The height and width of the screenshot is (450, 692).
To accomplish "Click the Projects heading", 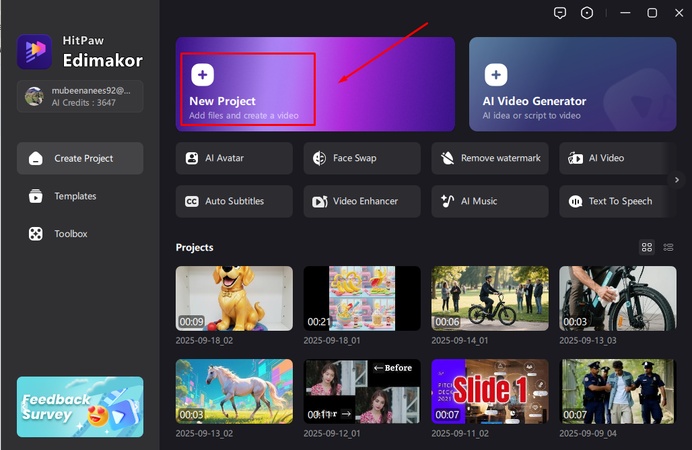I will [x=195, y=248].
